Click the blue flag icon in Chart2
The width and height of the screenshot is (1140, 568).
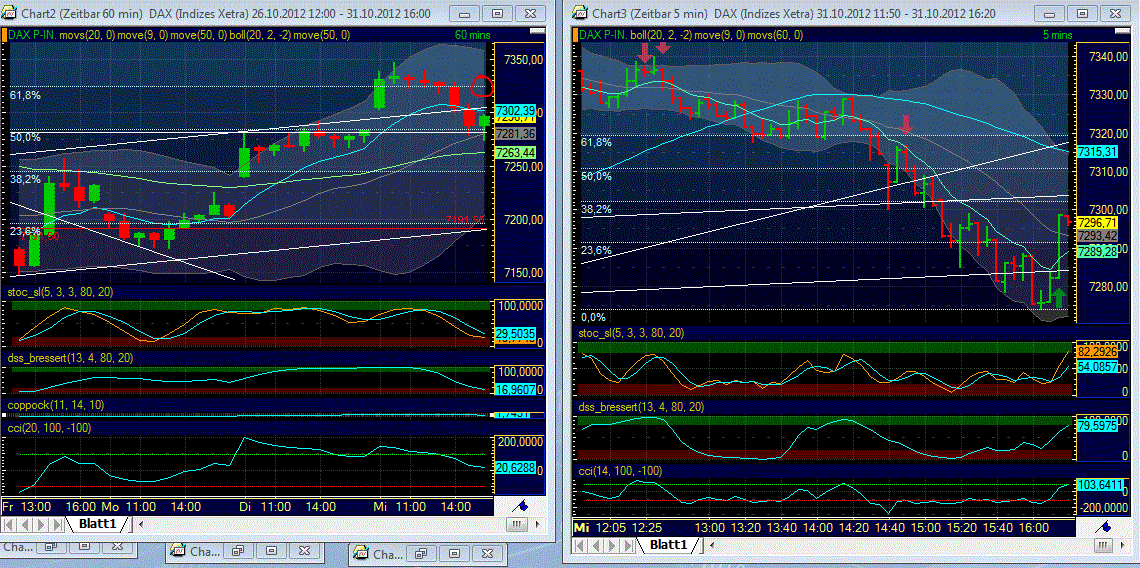(520, 505)
